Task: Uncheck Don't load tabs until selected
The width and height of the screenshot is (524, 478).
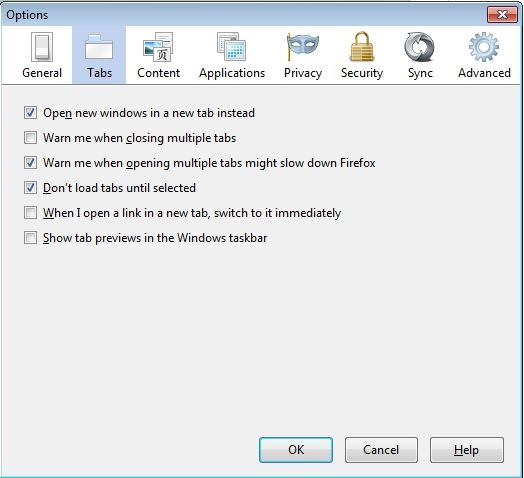Action: [30, 188]
